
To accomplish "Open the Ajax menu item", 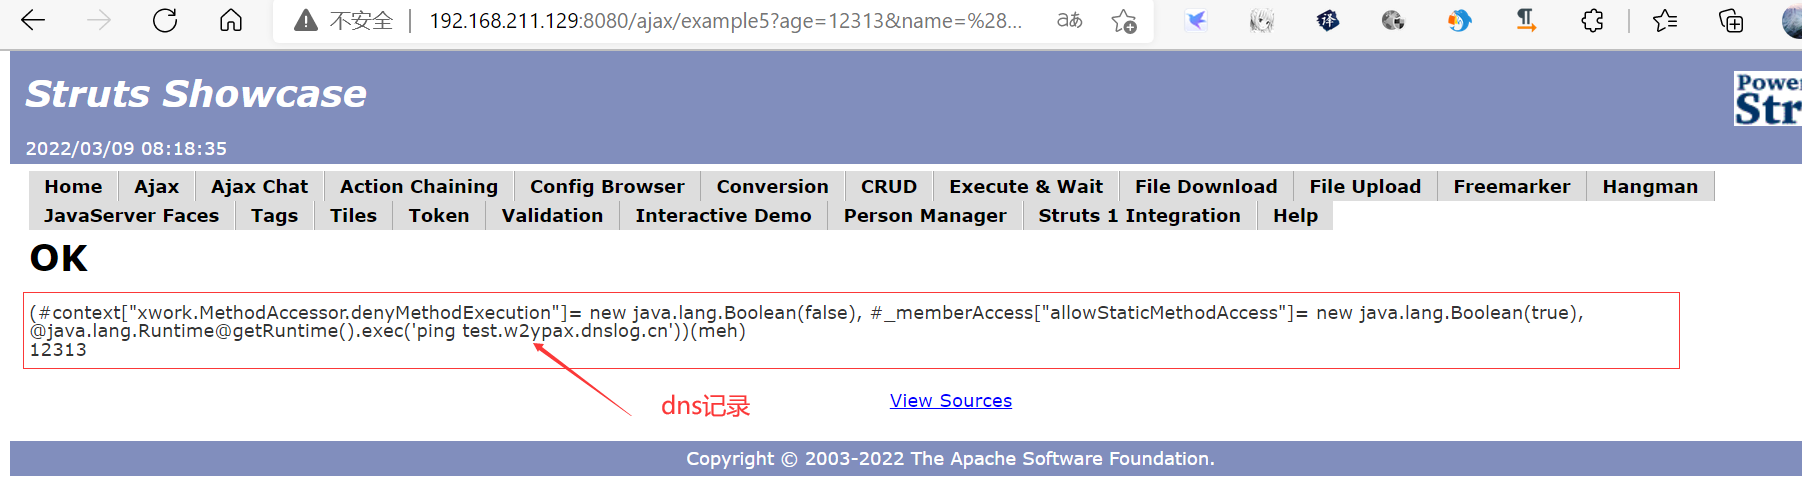I will pos(157,186).
